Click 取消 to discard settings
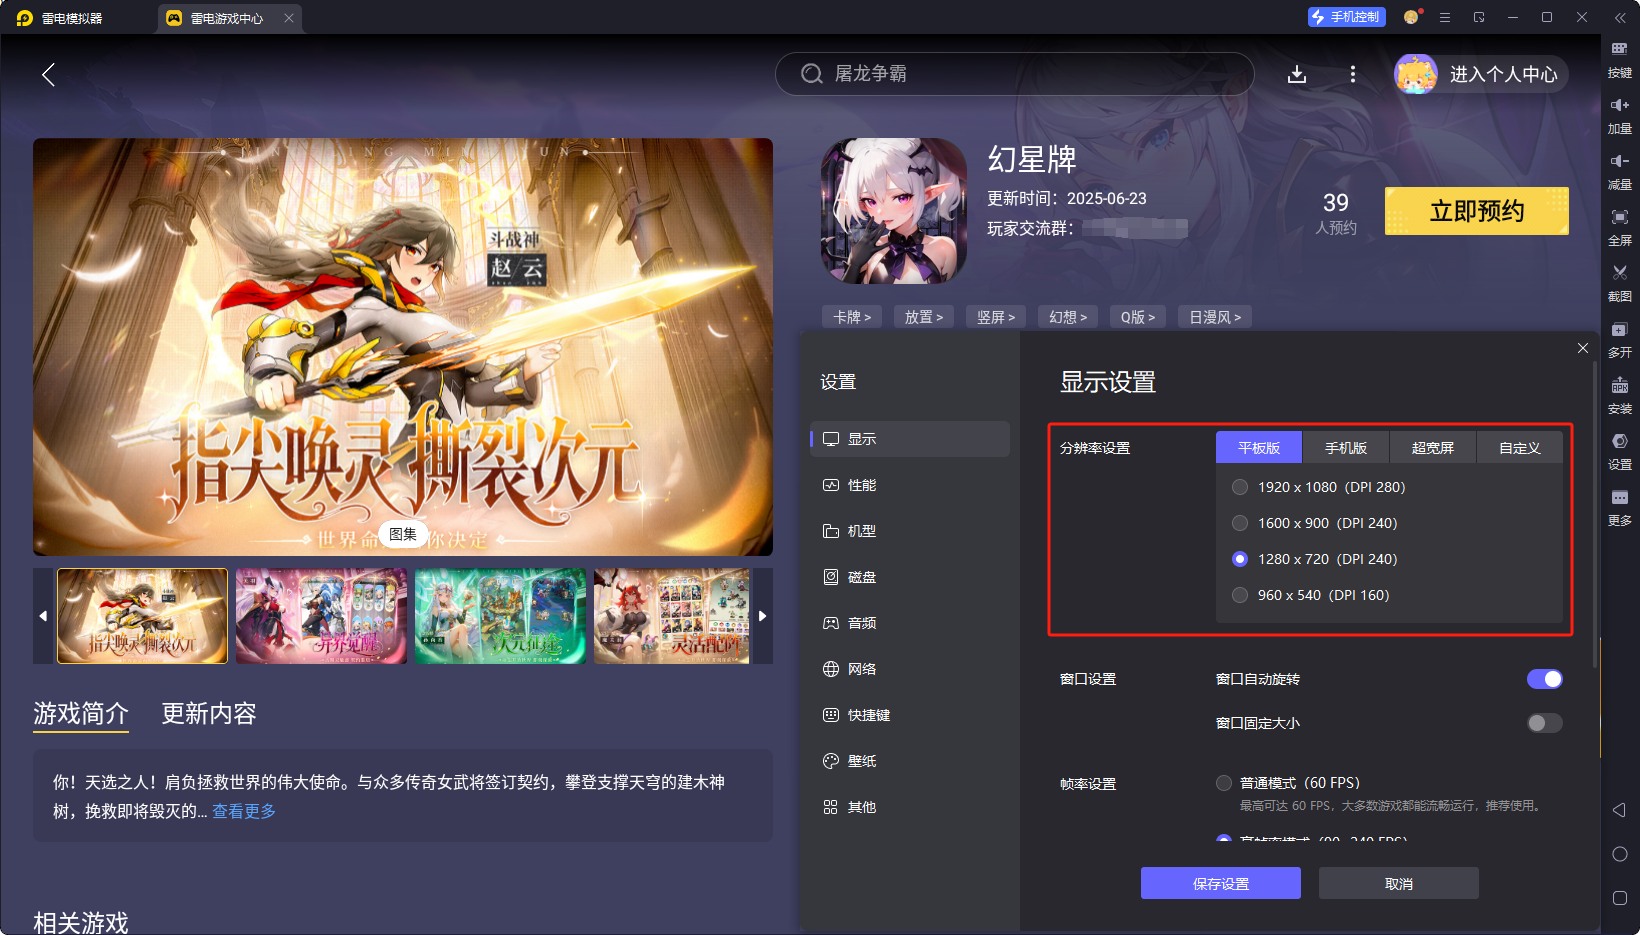The width and height of the screenshot is (1640, 935). click(x=1399, y=883)
